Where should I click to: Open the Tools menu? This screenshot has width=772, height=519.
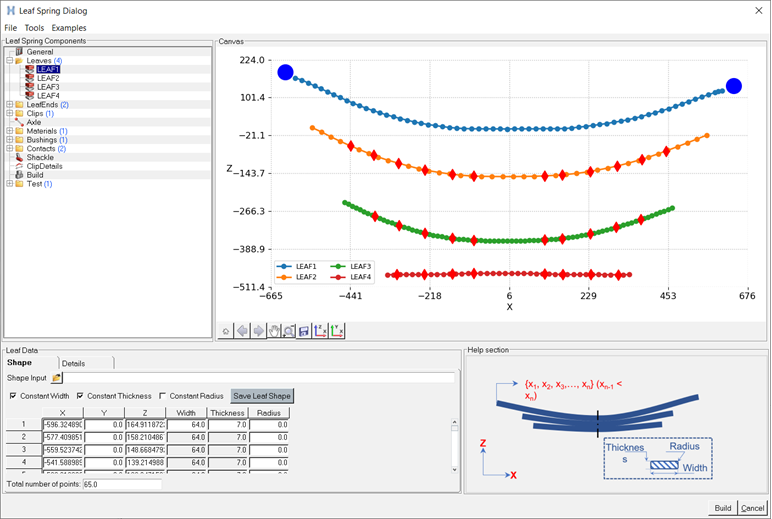coord(34,28)
